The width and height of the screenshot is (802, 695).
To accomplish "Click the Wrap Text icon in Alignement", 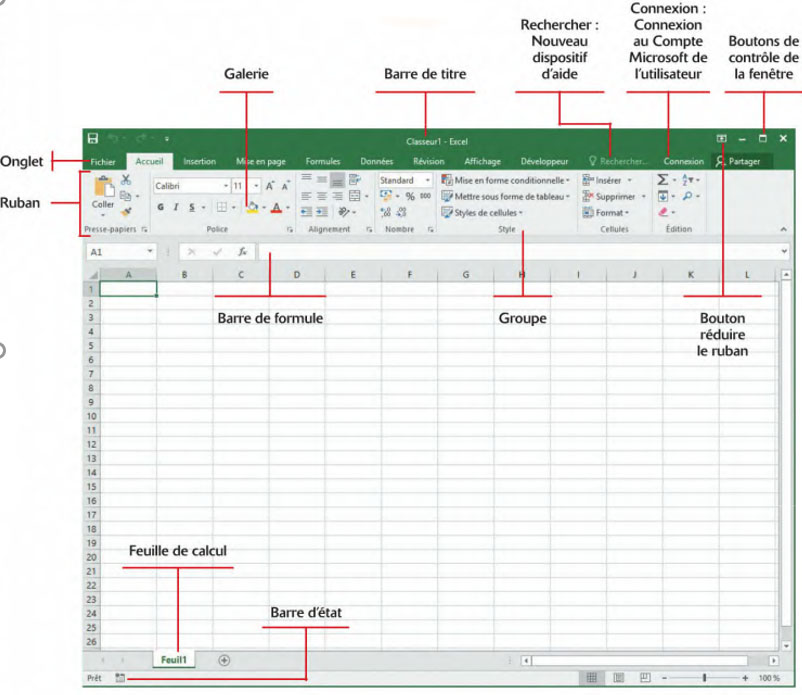I will tap(354, 180).
